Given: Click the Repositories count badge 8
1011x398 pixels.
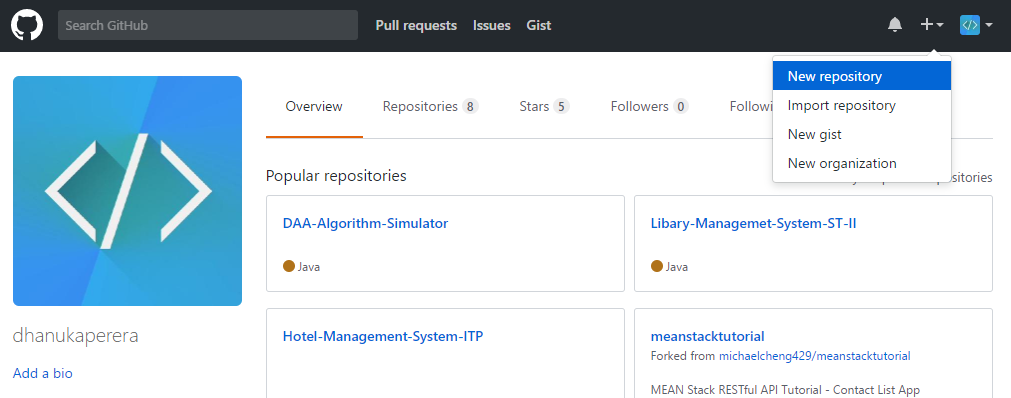Looking at the screenshot, I should [x=470, y=106].
